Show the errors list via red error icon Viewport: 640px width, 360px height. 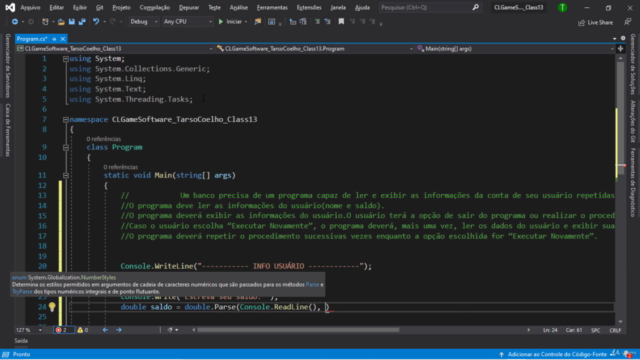click(x=58, y=330)
